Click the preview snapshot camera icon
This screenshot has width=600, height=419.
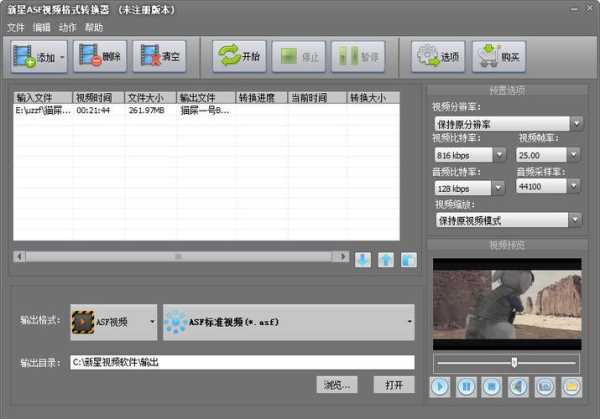545,387
